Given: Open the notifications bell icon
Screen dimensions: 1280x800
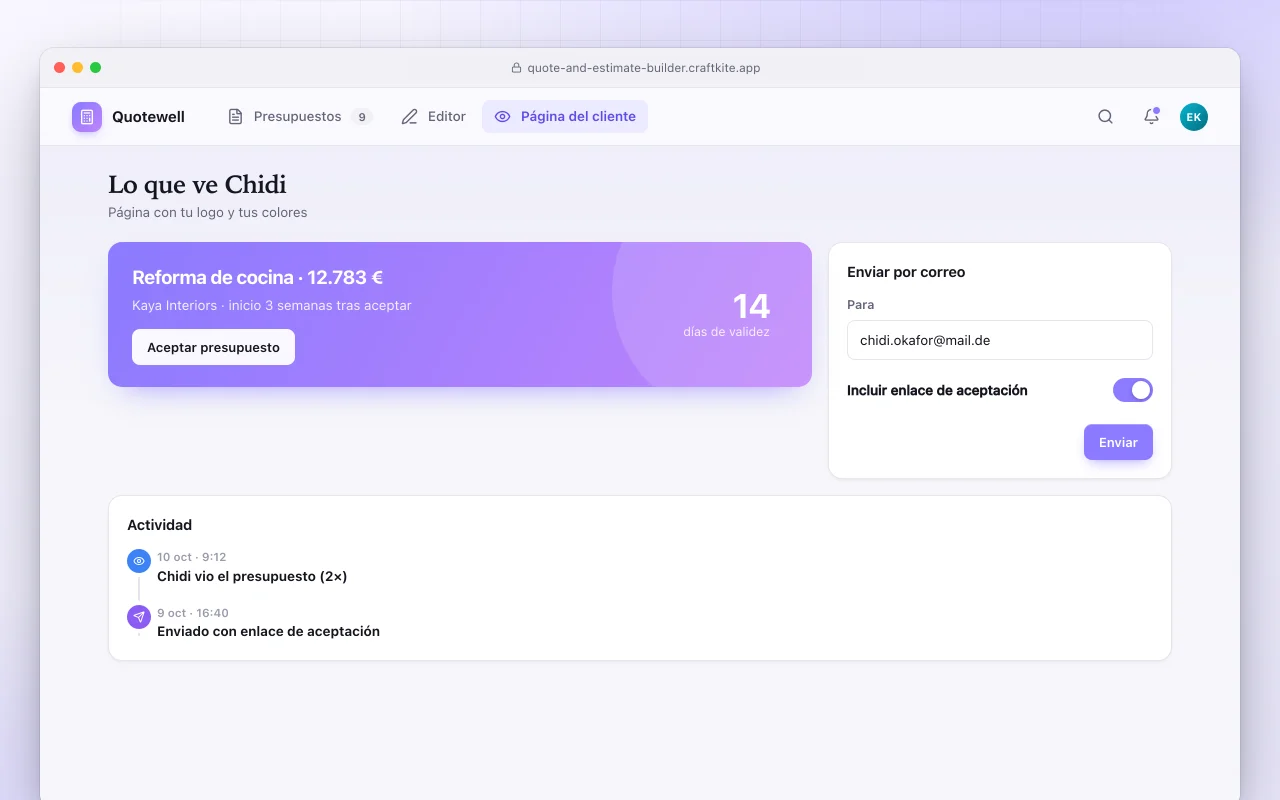Looking at the screenshot, I should click(x=1151, y=117).
